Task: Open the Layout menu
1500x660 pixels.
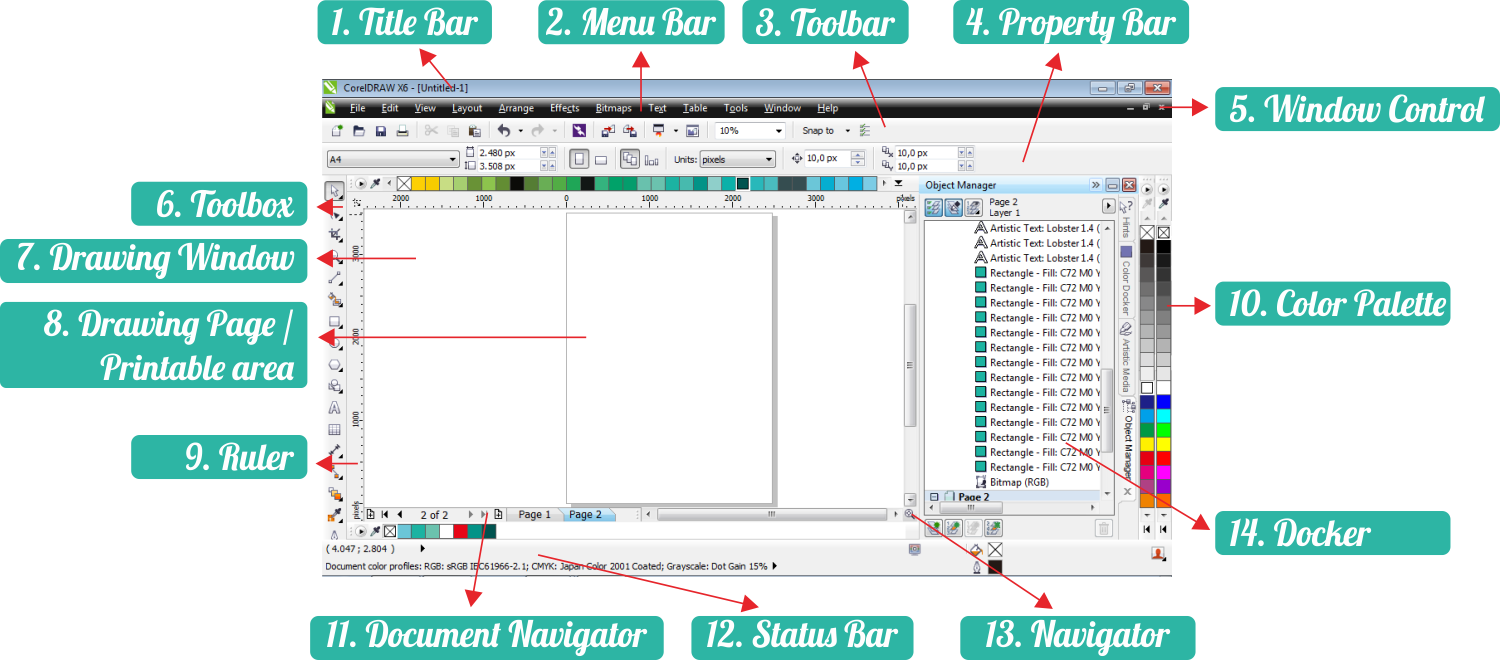Action: [x=467, y=108]
